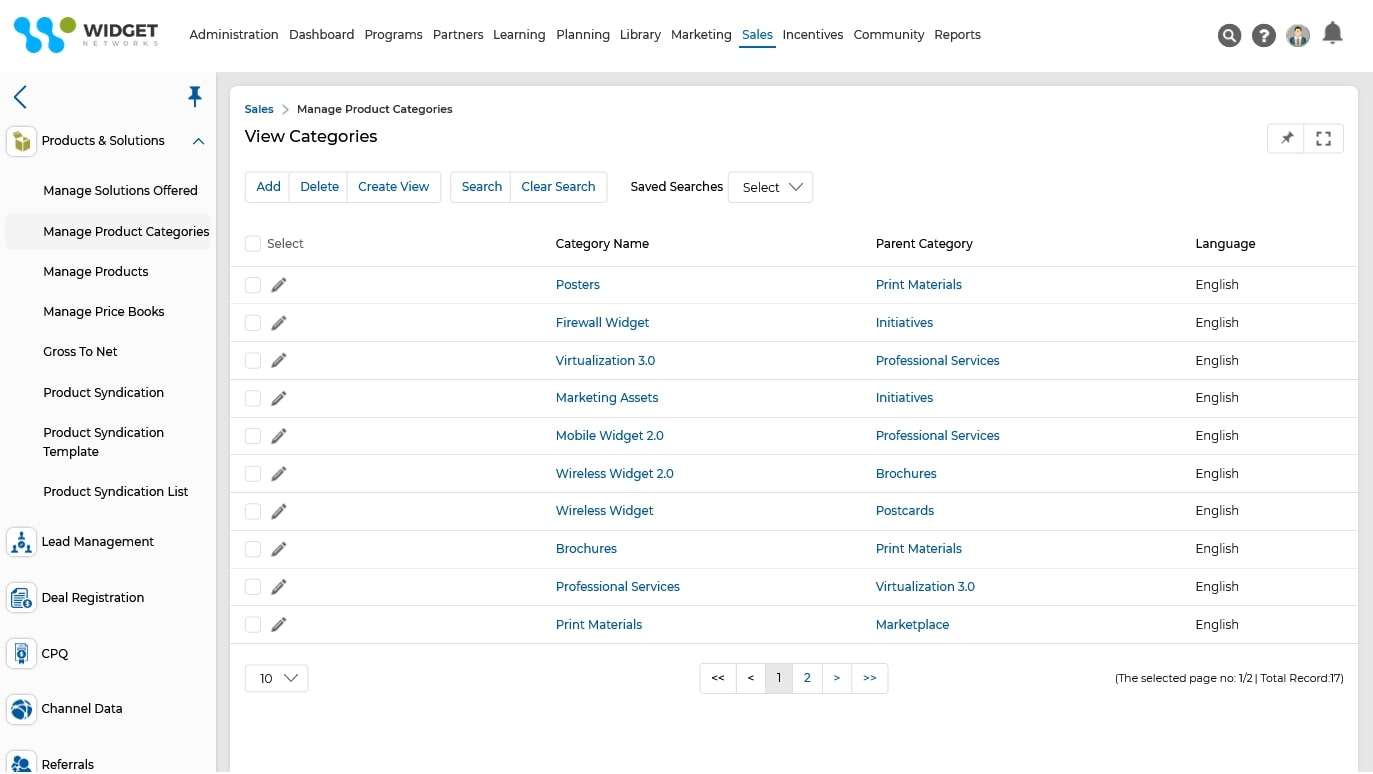Click the help icon
The height and width of the screenshot is (774, 1373).
pos(1263,34)
